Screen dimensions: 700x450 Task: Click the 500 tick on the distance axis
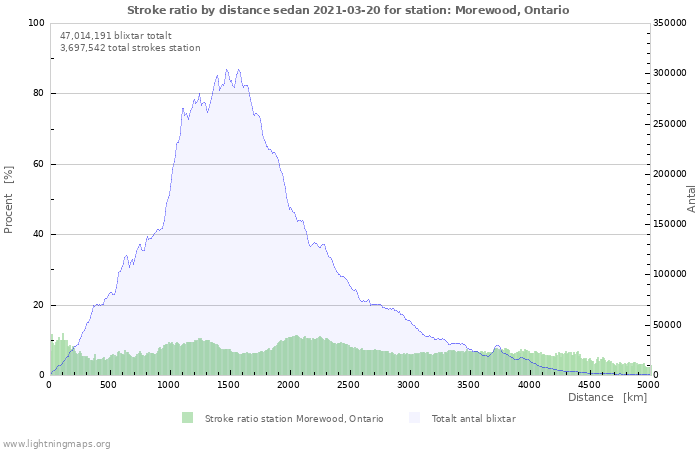tap(109, 384)
